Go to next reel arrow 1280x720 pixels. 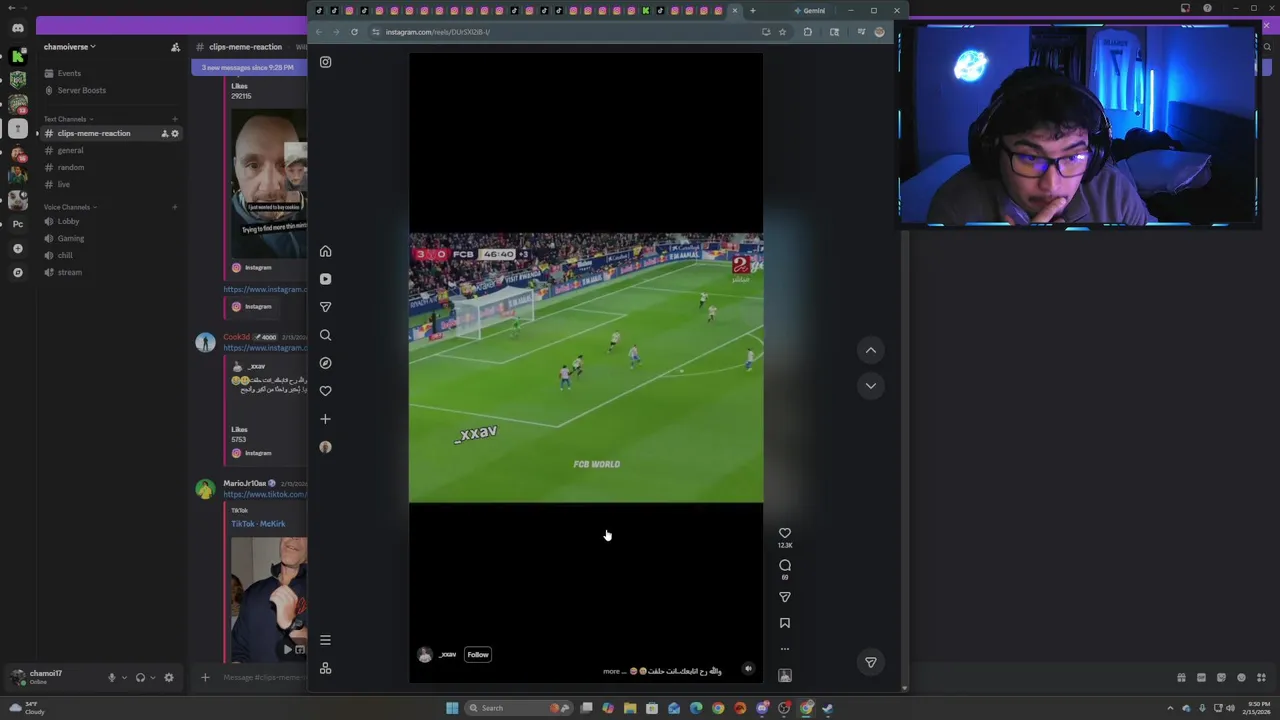[x=871, y=385]
